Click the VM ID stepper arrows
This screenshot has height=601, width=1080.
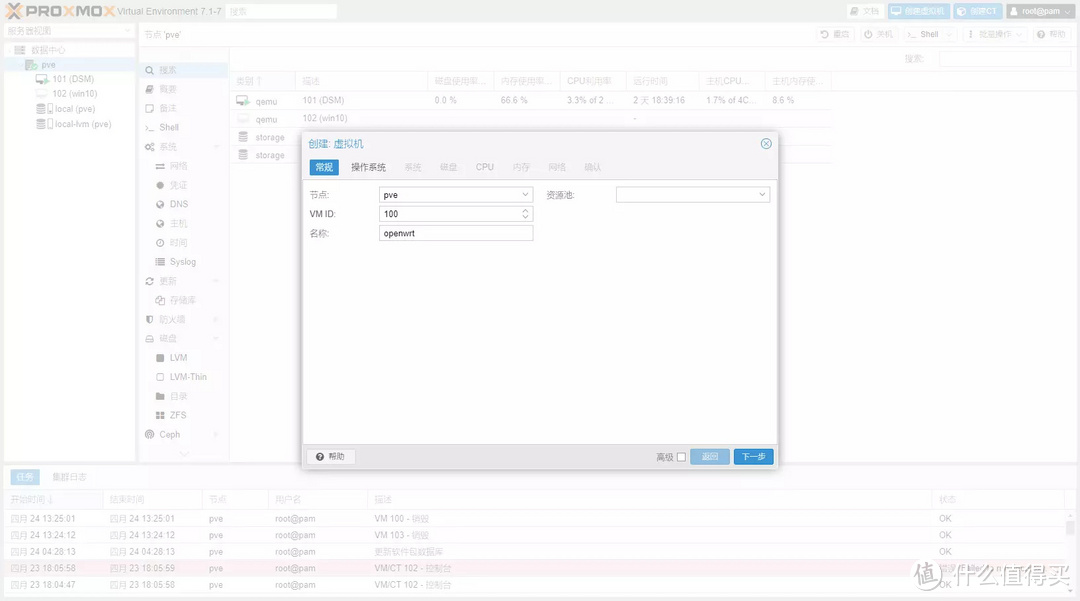pos(525,214)
